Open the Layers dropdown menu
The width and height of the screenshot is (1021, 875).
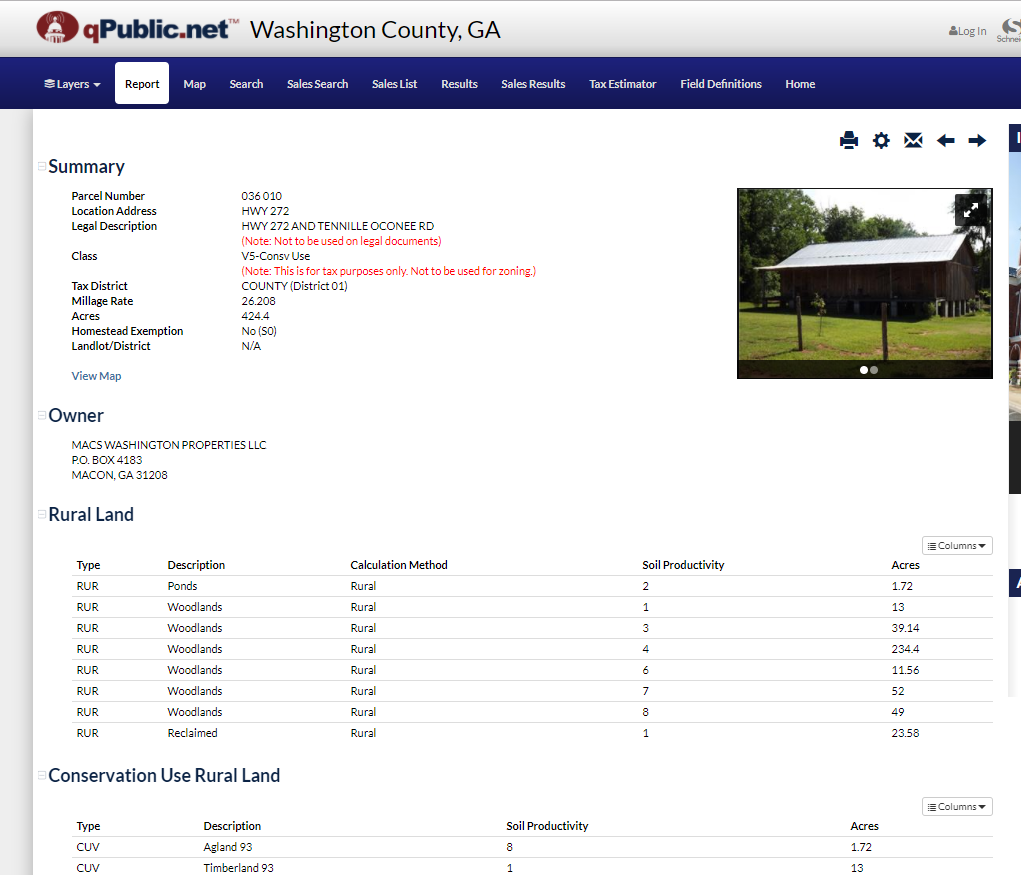[72, 84]
